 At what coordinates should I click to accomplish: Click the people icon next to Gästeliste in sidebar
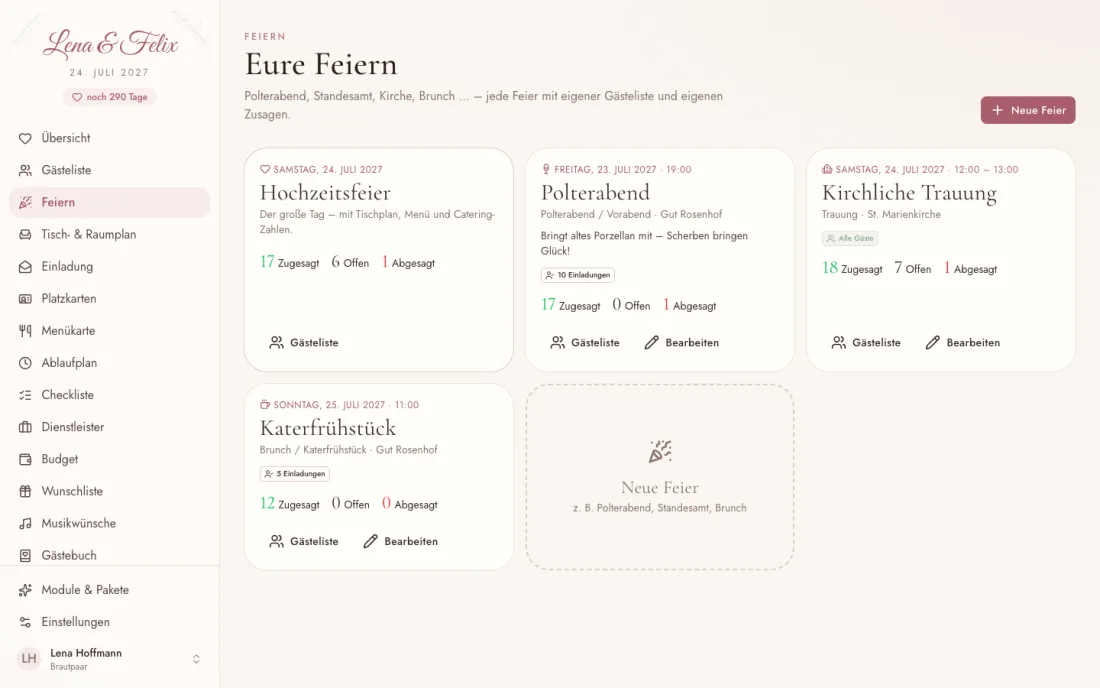coord(25,170)
